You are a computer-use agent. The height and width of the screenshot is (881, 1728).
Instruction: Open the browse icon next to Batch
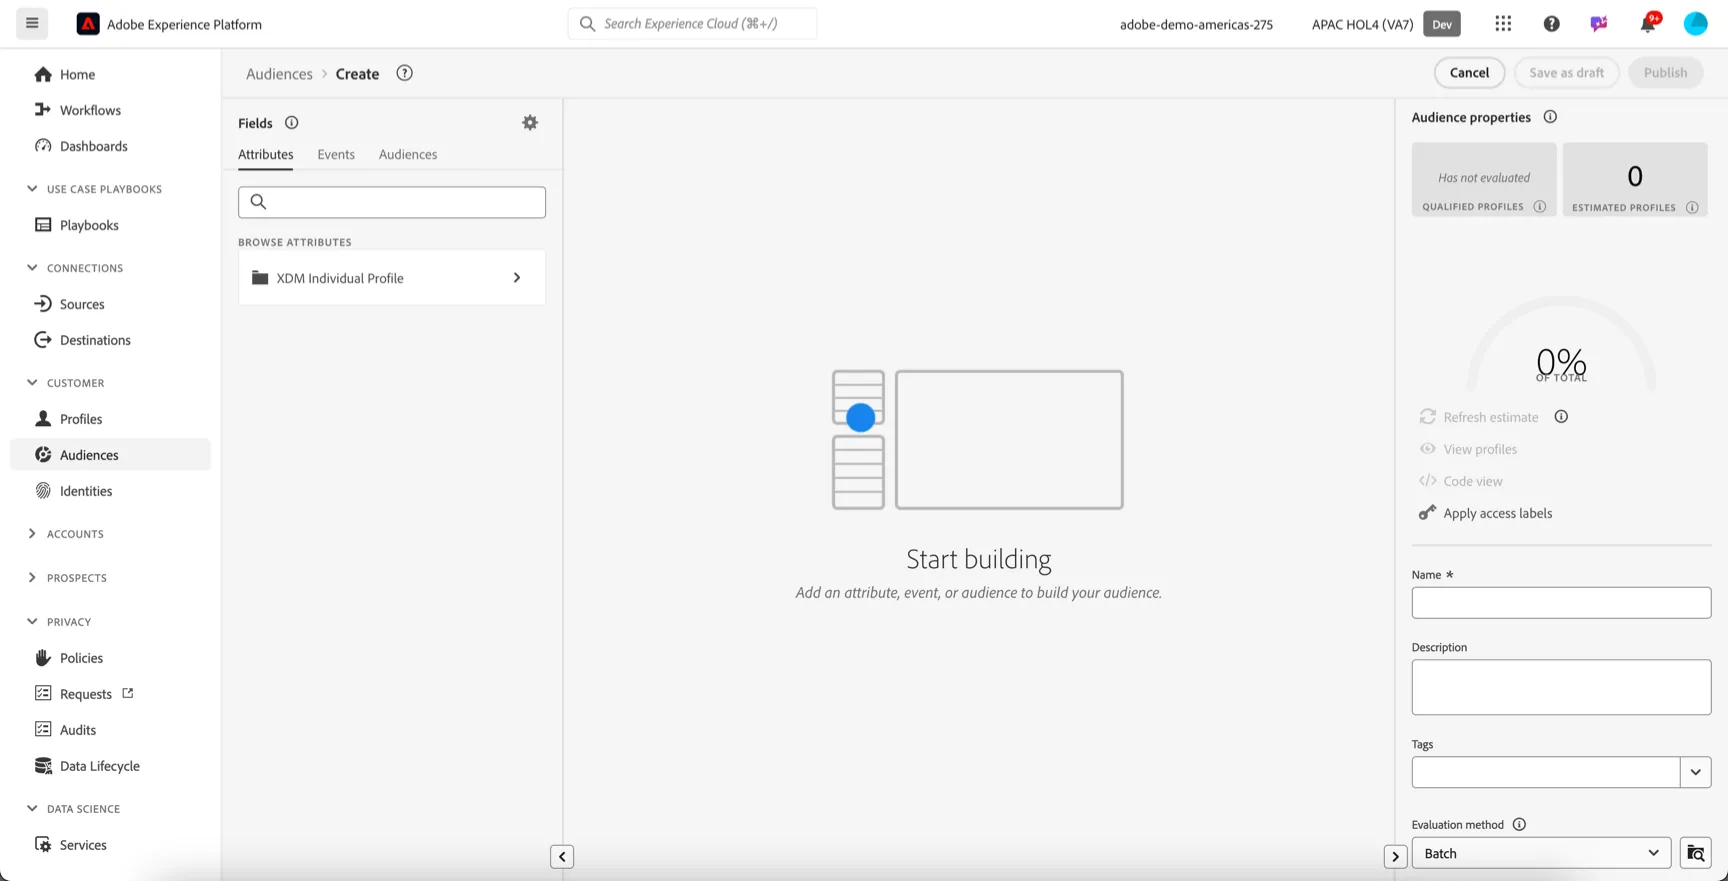pyautogui.click(x=1696, y=853)
